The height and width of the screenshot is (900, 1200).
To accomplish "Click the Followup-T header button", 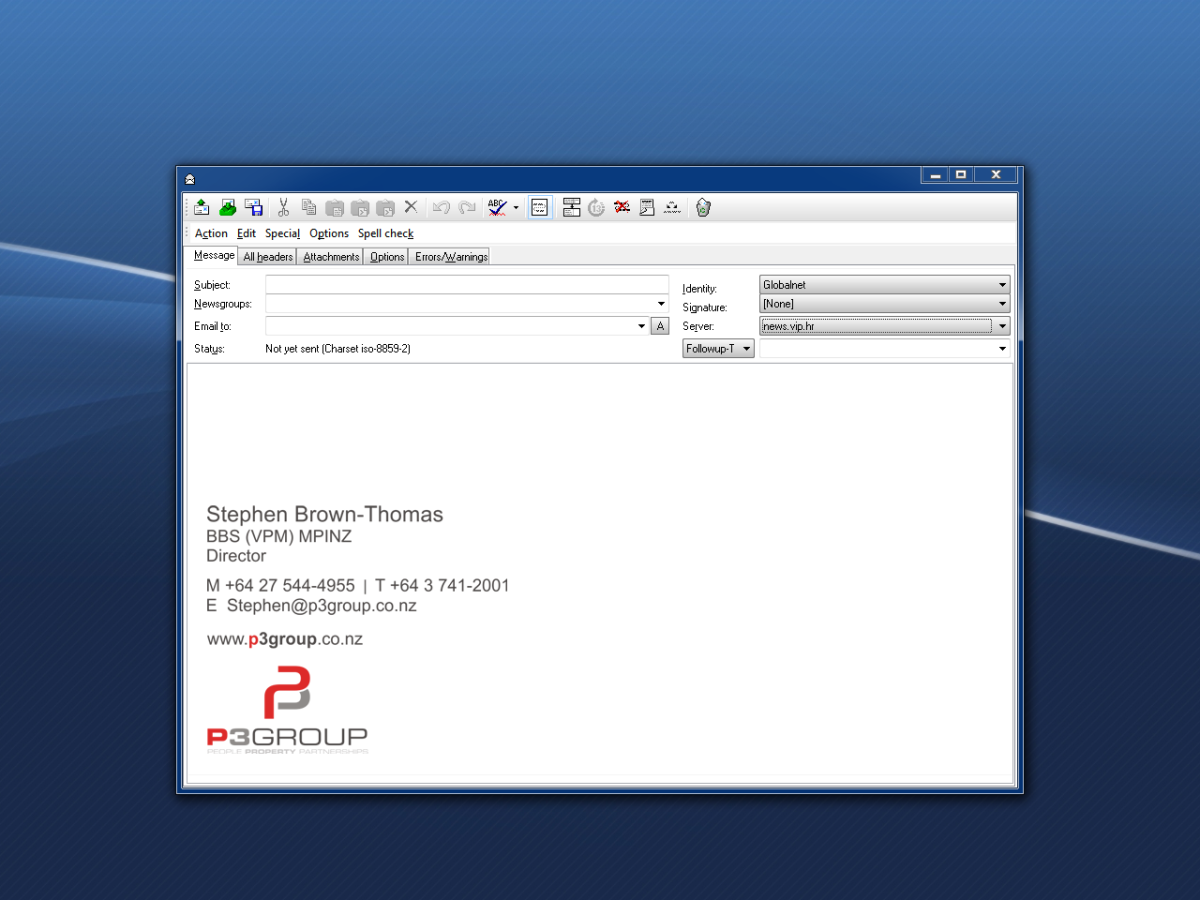I will point(718,349).
